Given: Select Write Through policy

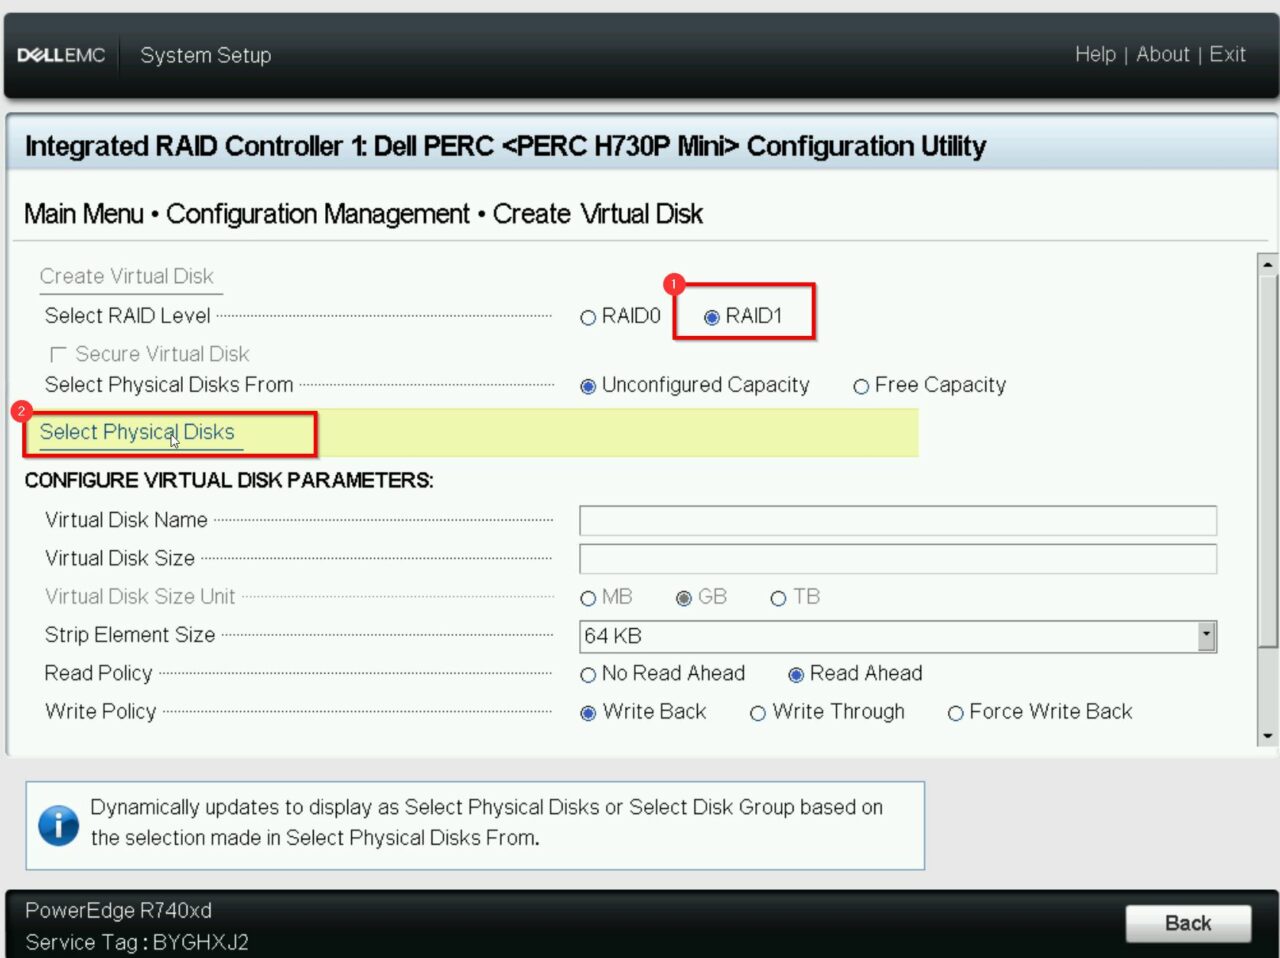Looking at the screenshot, I should tap(758, 713).
